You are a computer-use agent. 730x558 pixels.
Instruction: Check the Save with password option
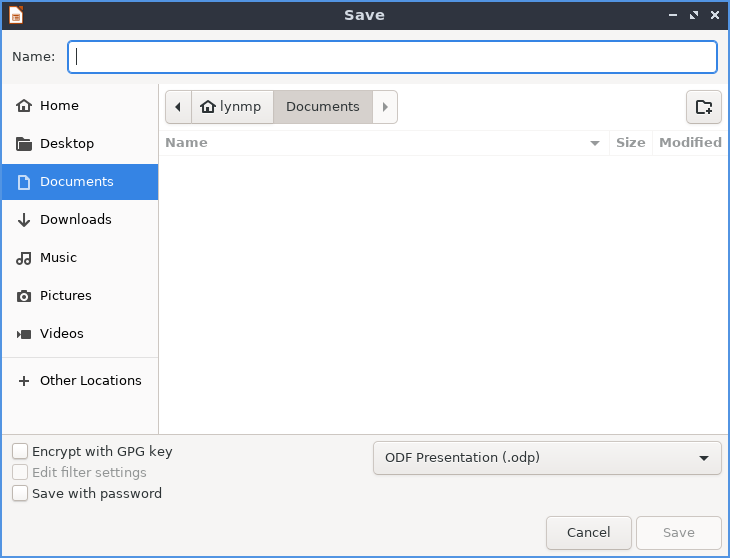(20, 494)
